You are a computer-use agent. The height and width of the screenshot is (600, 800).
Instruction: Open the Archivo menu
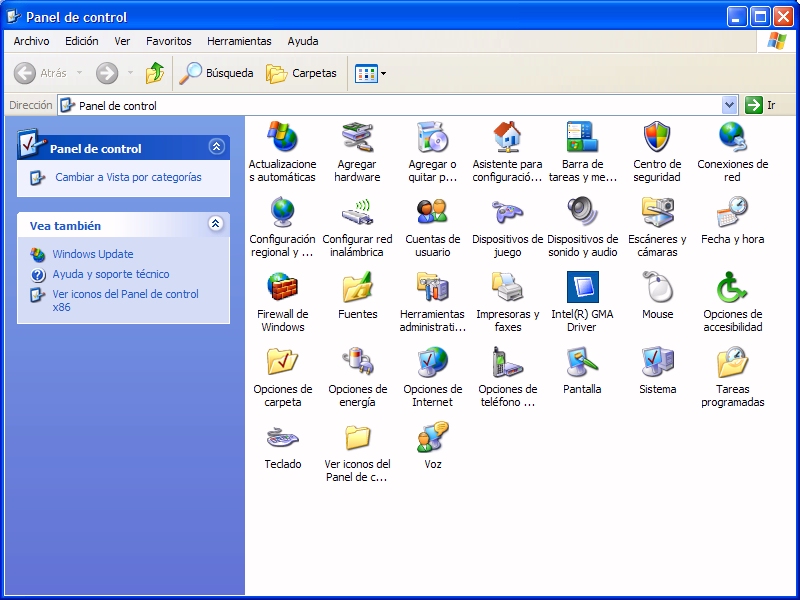(32, 41)
